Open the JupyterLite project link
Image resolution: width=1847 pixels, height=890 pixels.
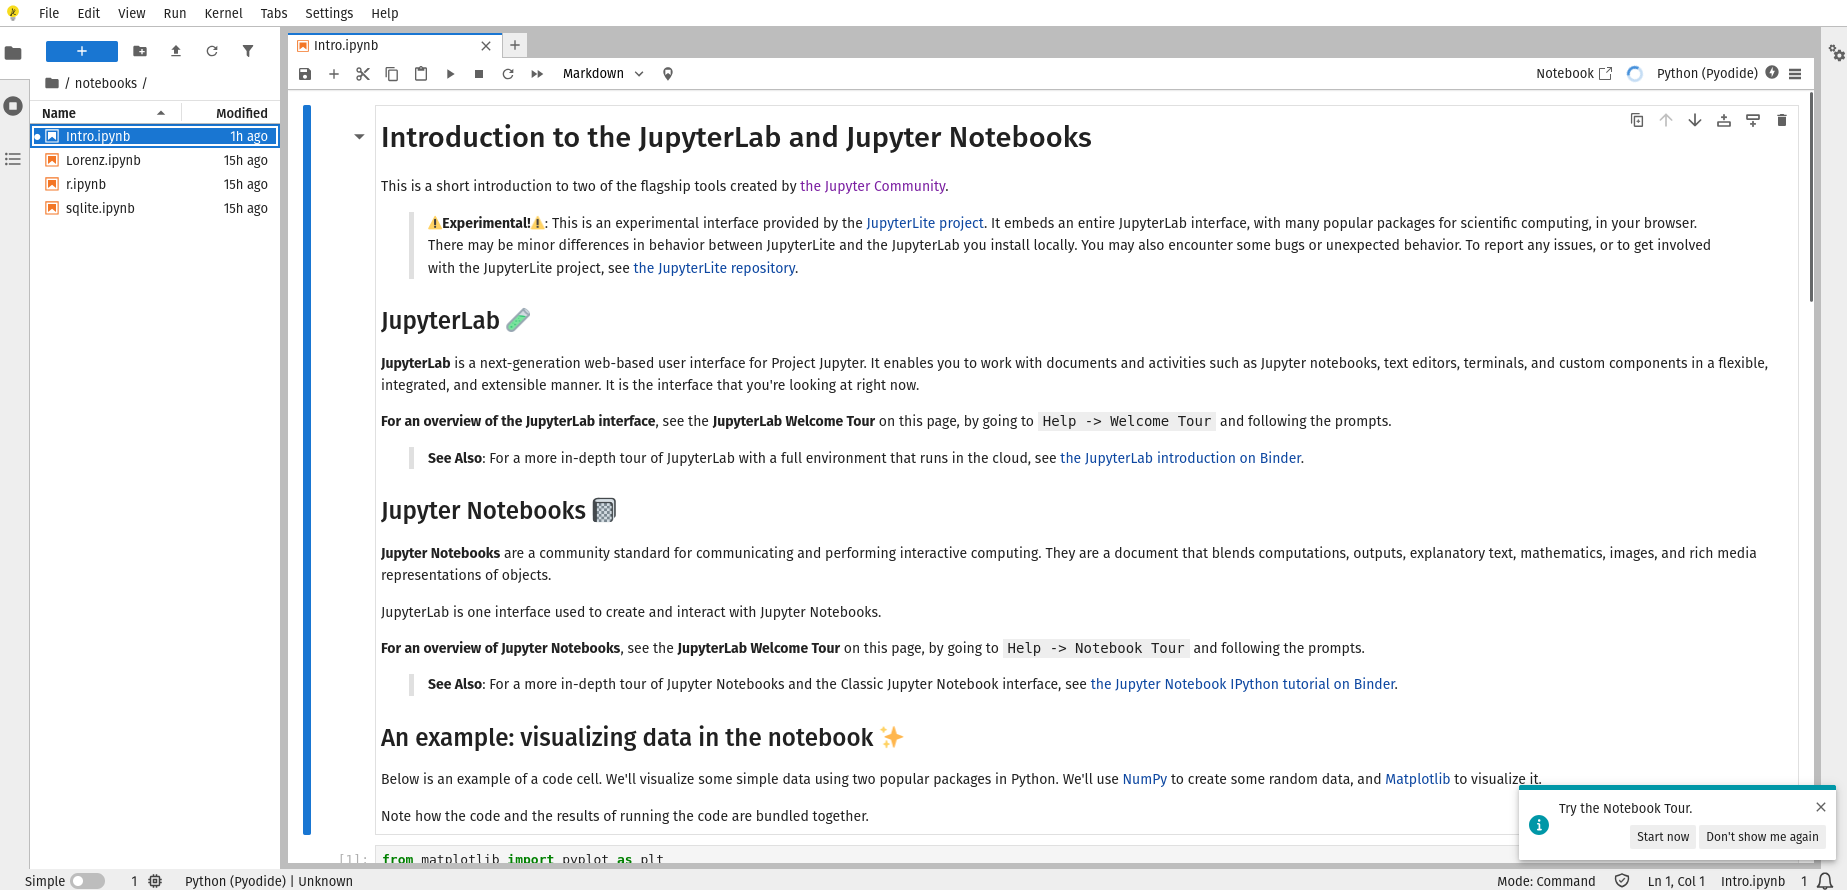pyautogui.click(x=925, y=223)
